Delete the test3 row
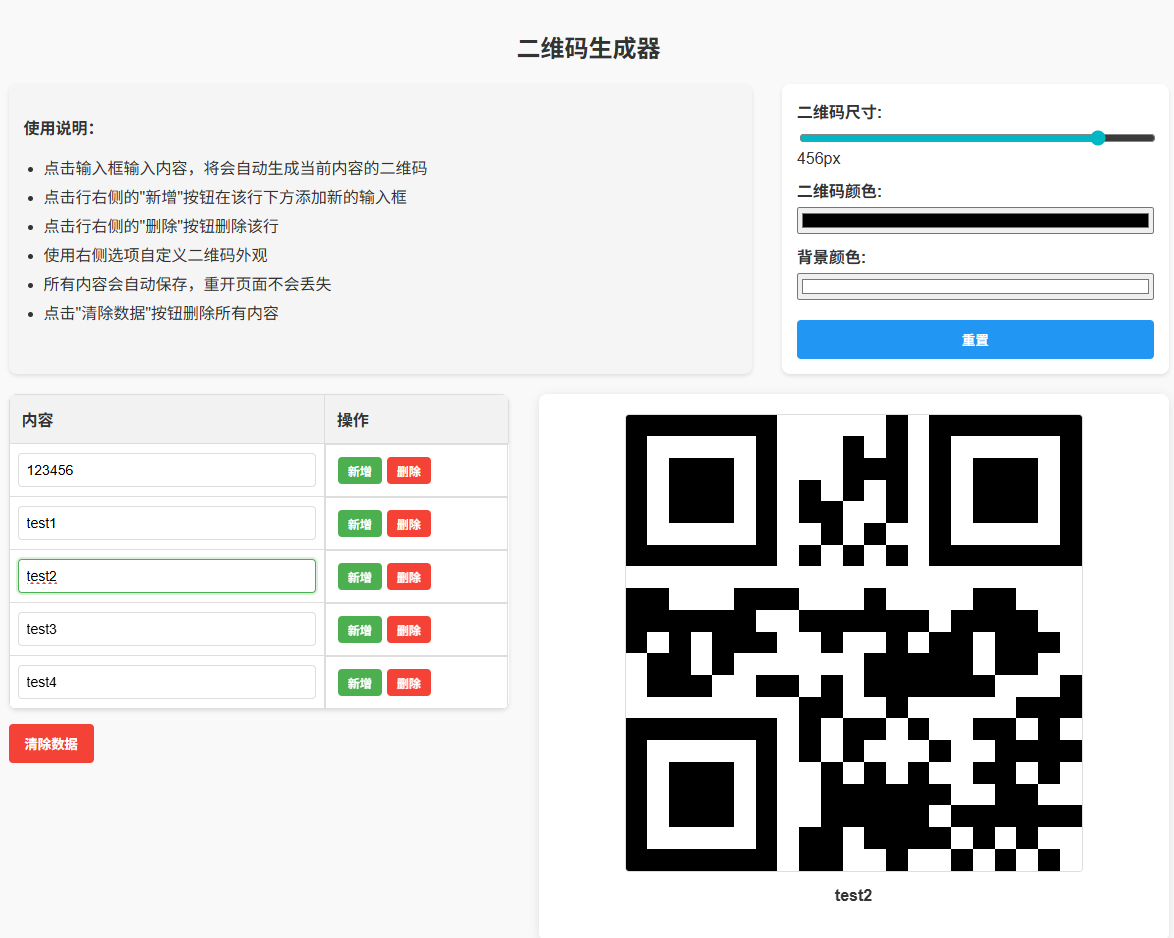Screen dimensions: 1174x938 pyautogui.click(x=408, y=630)
